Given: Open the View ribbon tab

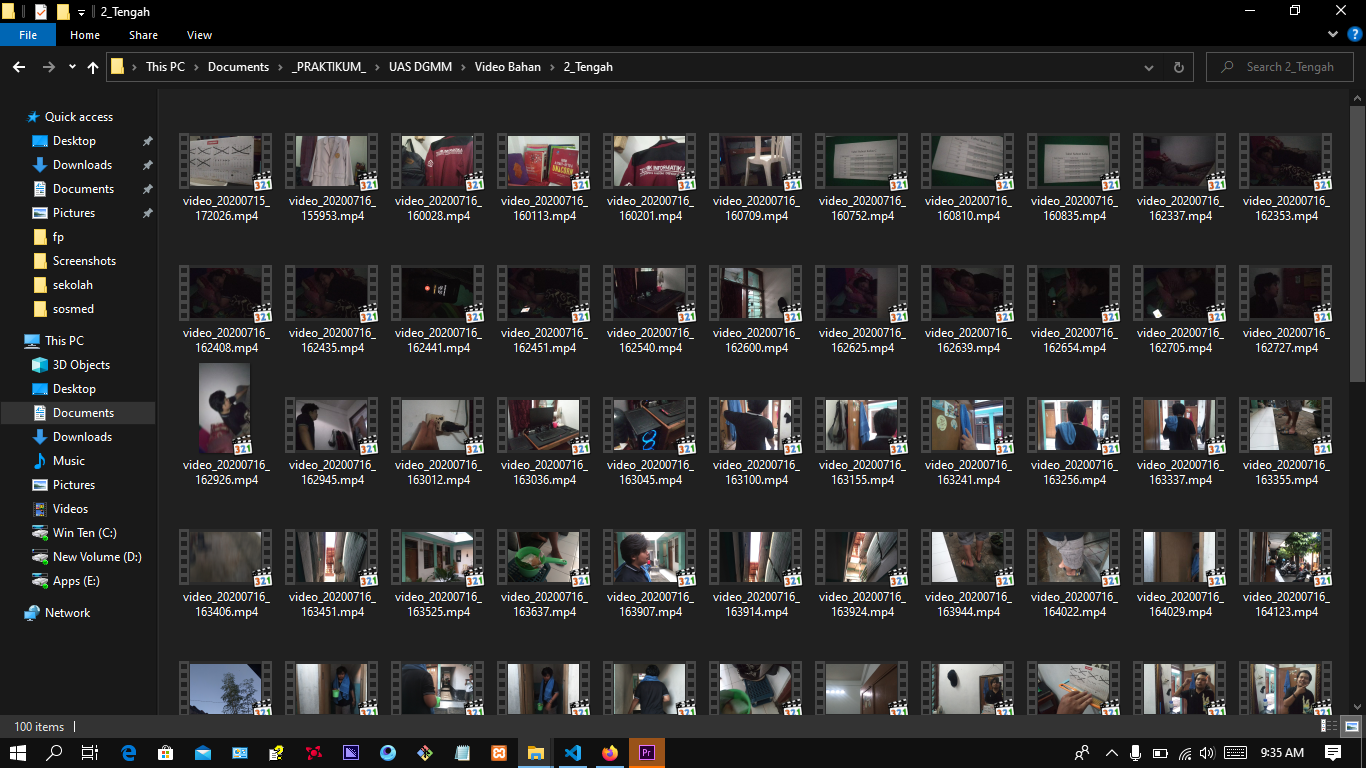Looking at the screenshot, I should point(199,35).
